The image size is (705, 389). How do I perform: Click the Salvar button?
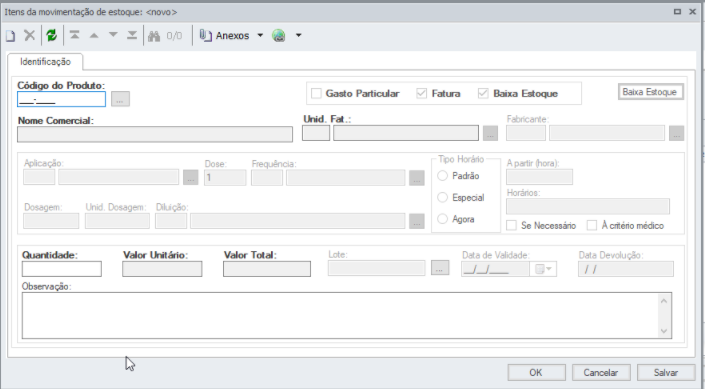click(x=666, y=373)
